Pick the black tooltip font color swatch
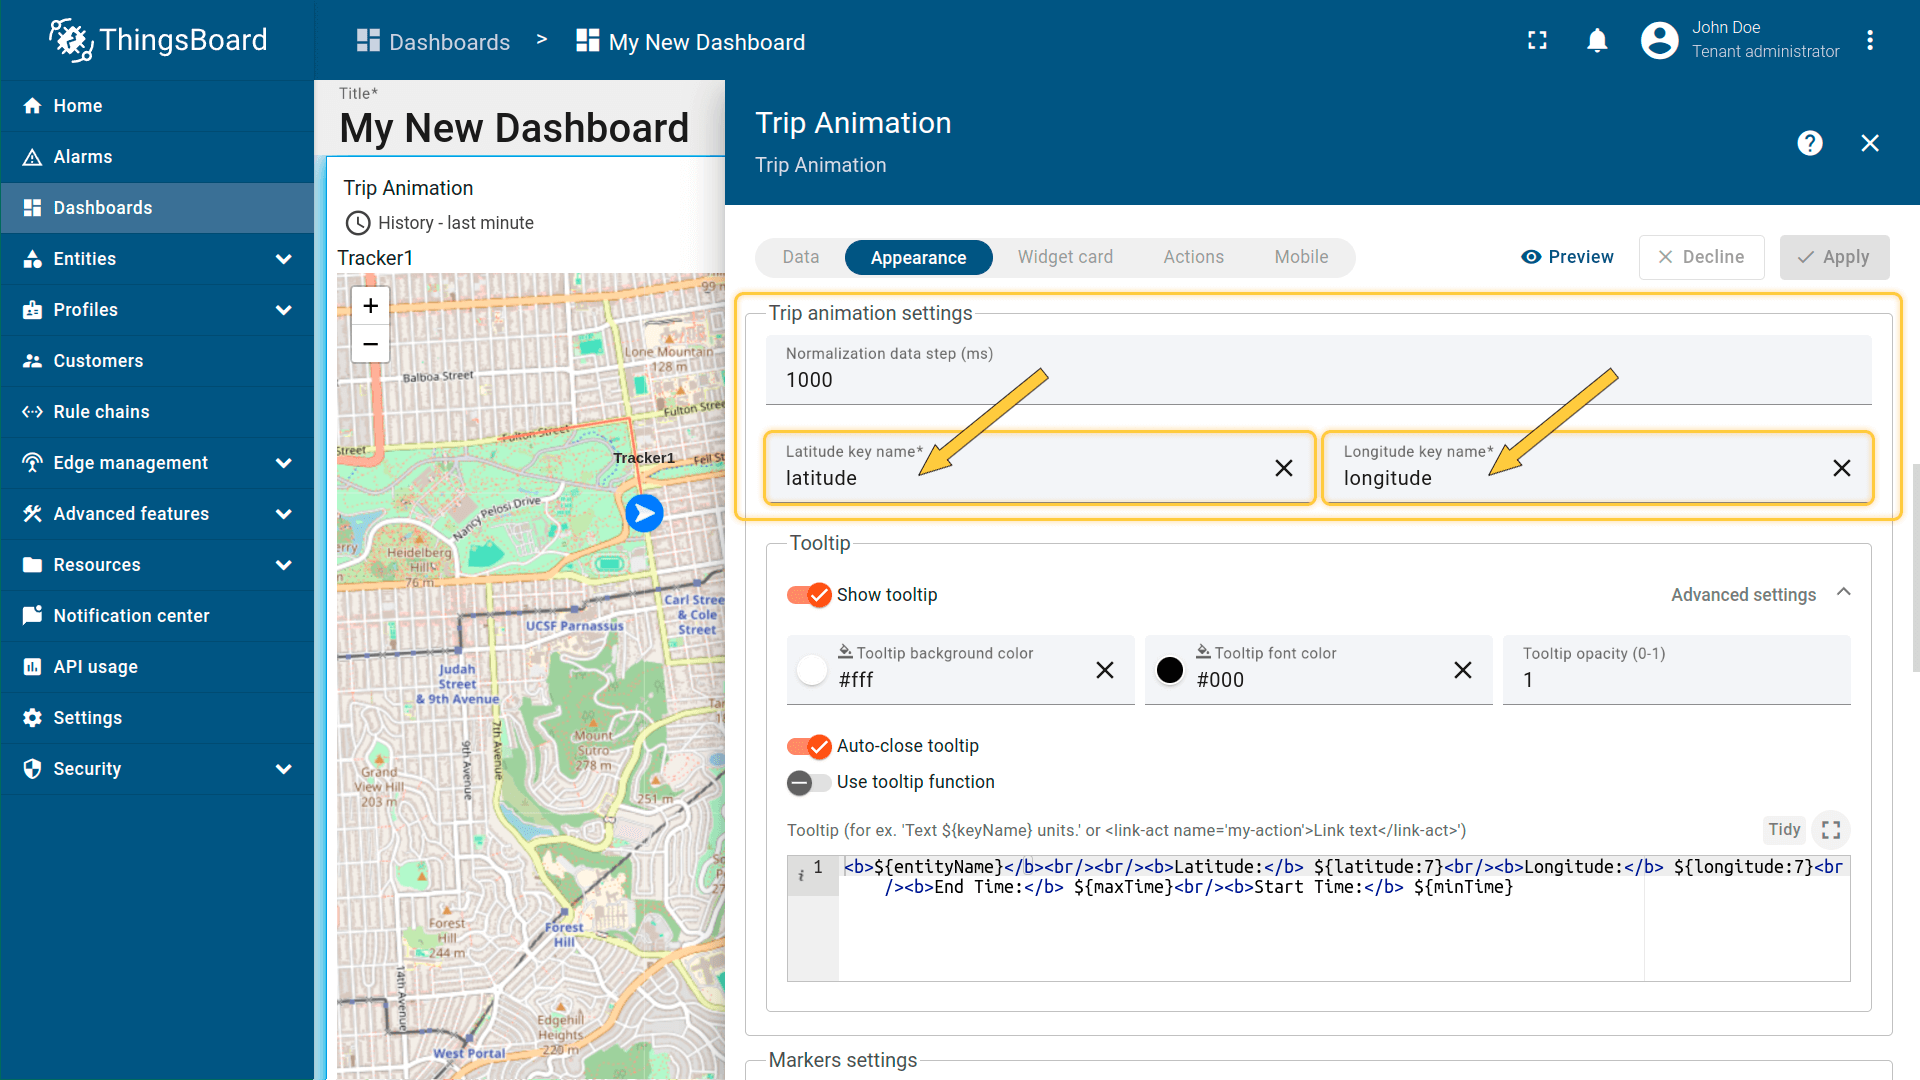Screen dimensions: 1920x1080 coord(1170,670)
